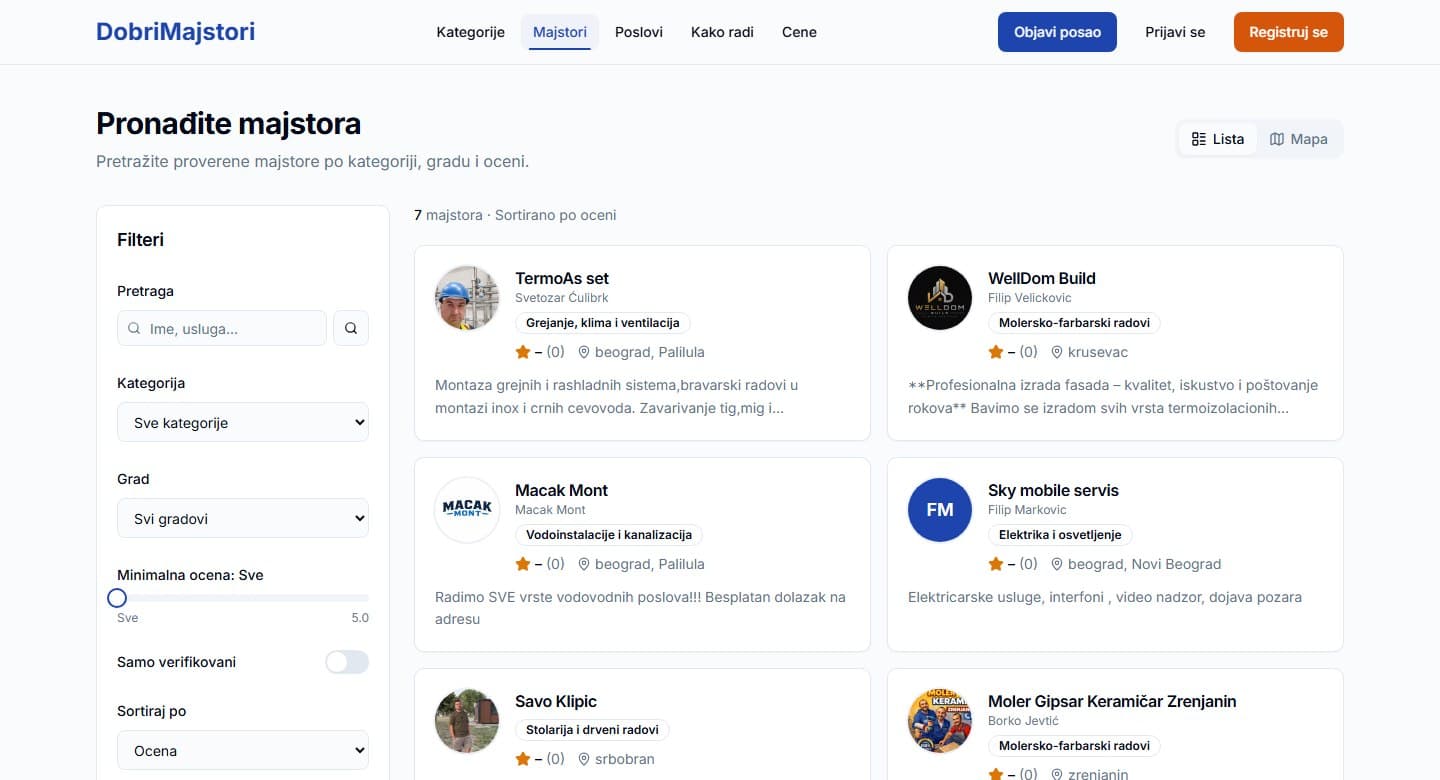The image size is (1440, 780).
Task: Click Prijavi se link
Action: point(1175,32)
